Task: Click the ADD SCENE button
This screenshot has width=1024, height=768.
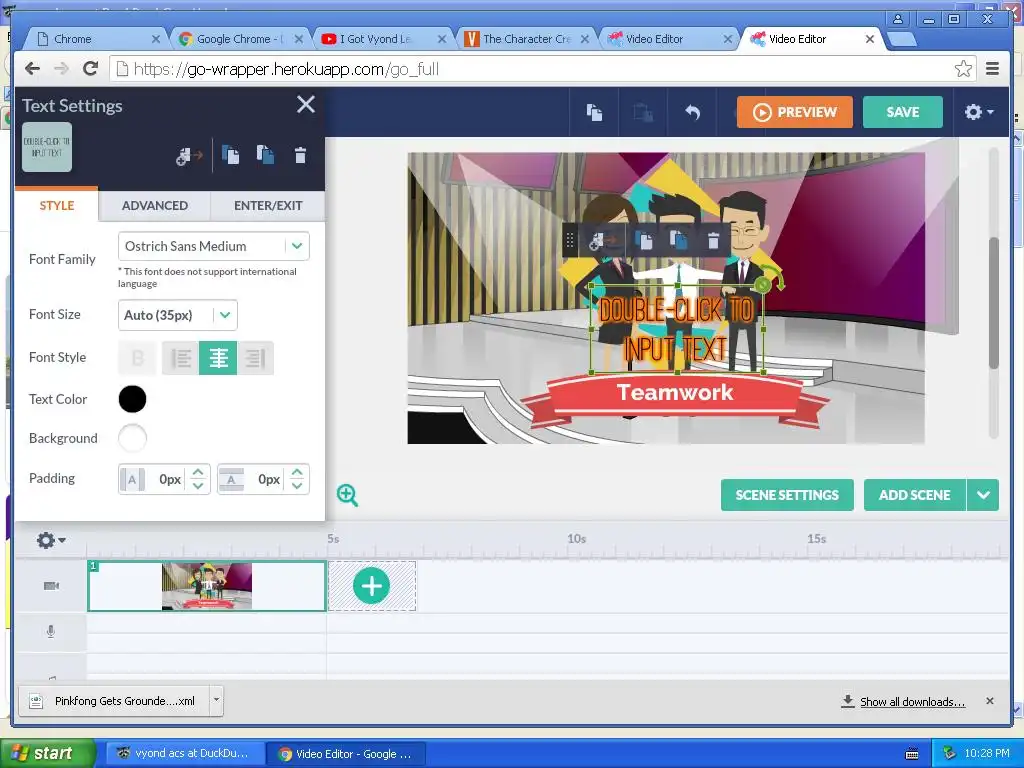Action: (x=914, y=495)
